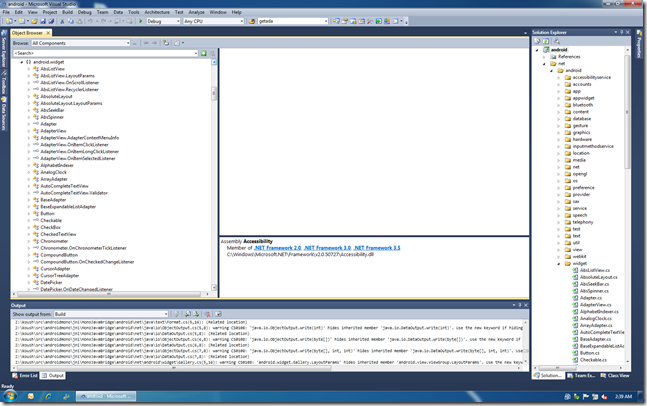Open the .NET Framework 3.0 link
This screenshot has height=406, width=647.
click(x=327, y=248)
